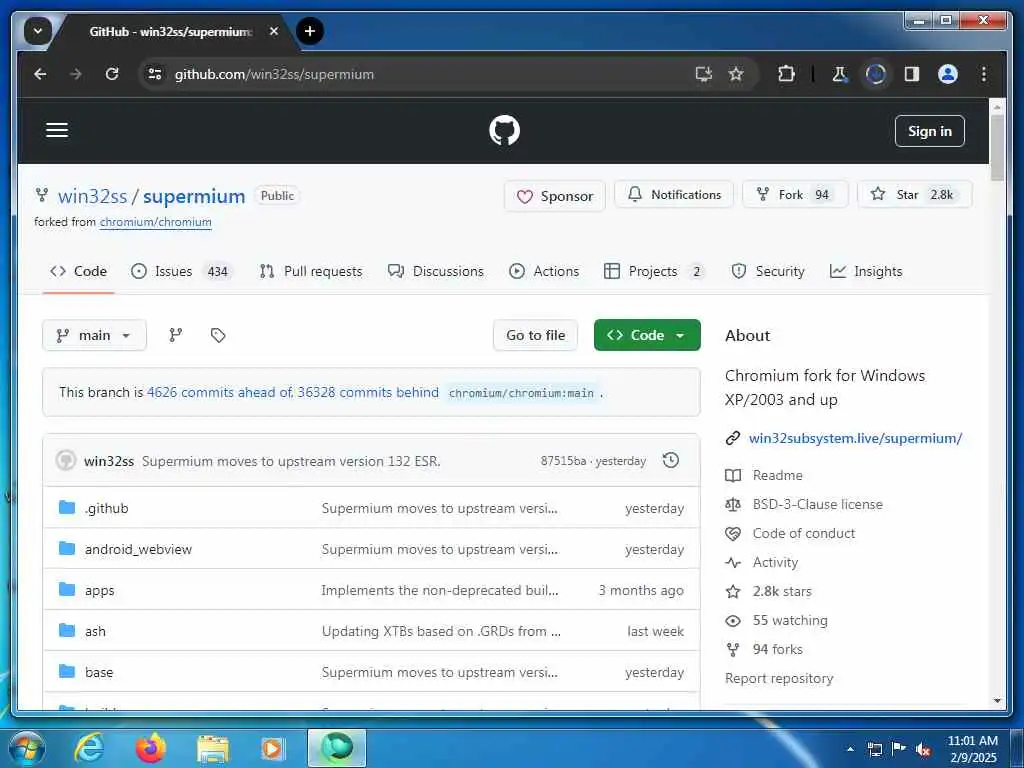Switch to the Insights tab

pos(866,271)
